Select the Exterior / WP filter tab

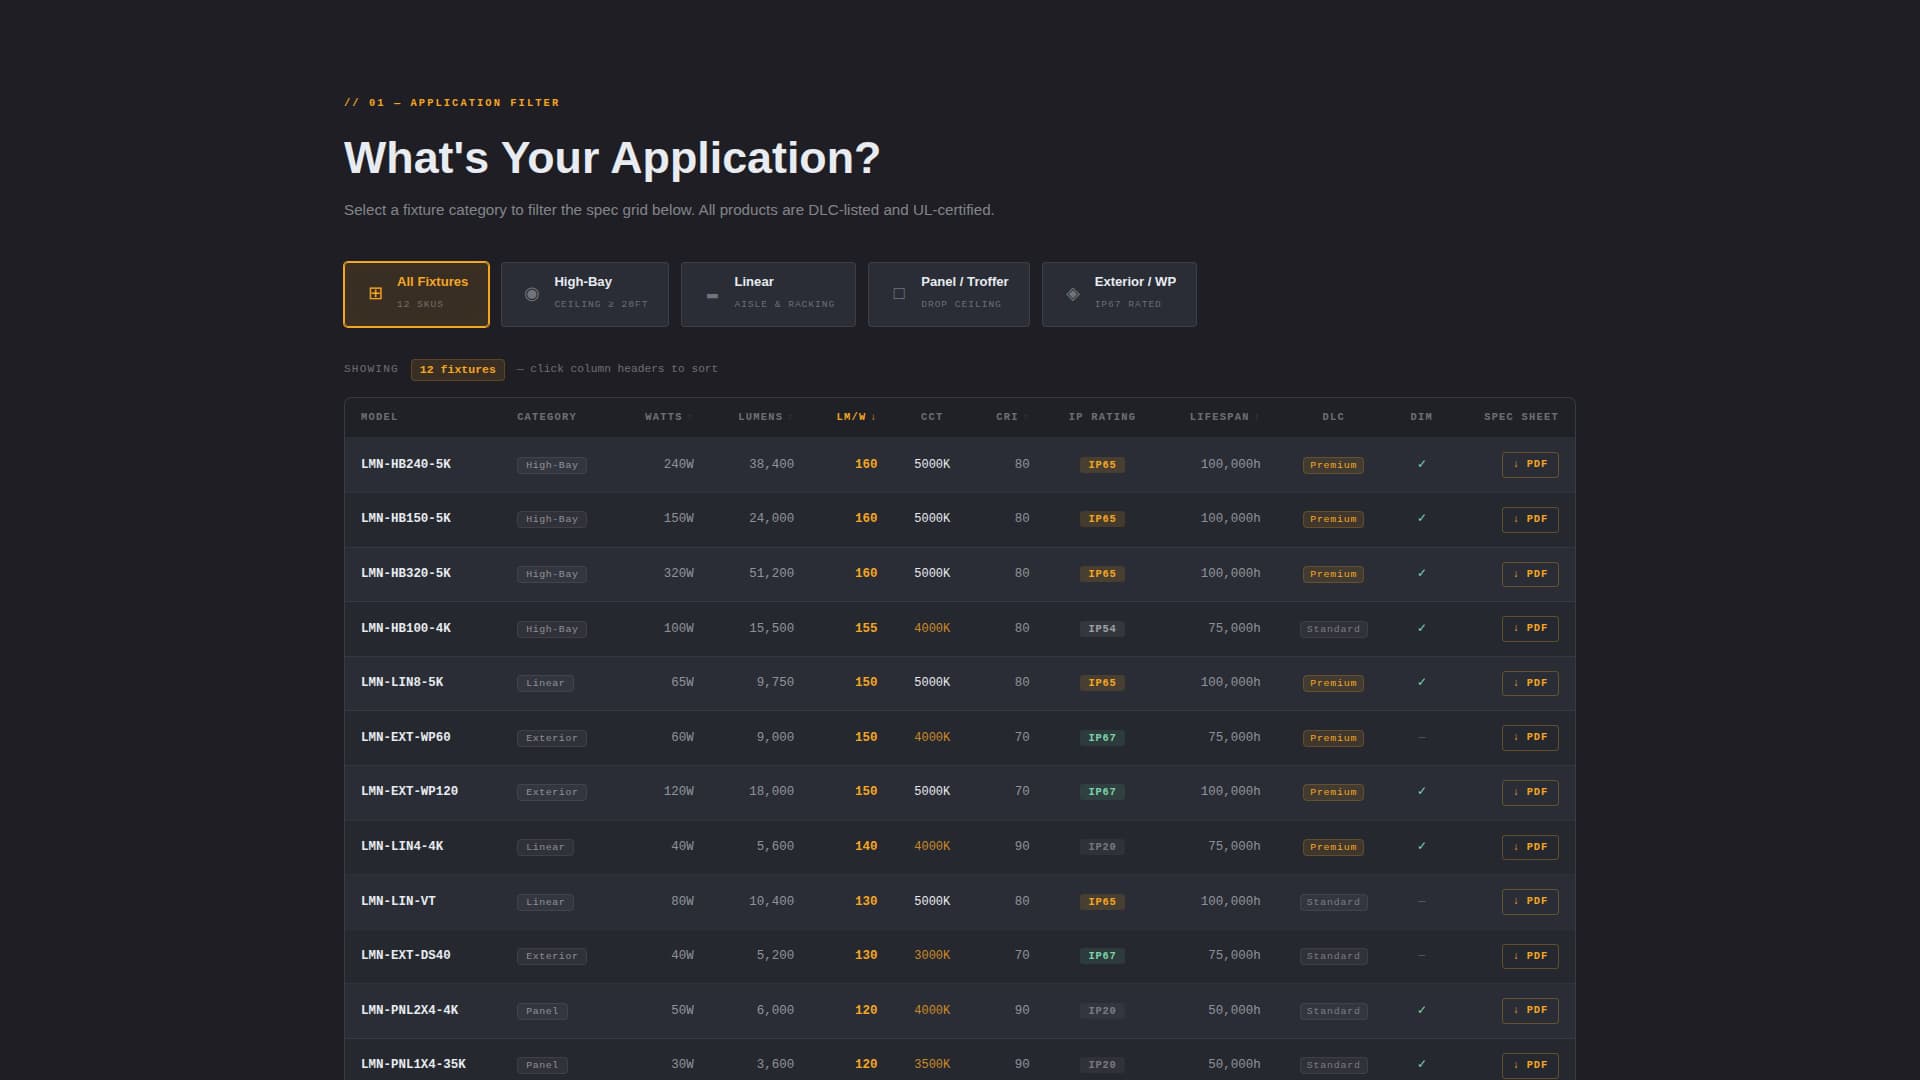coord(1119,293)
